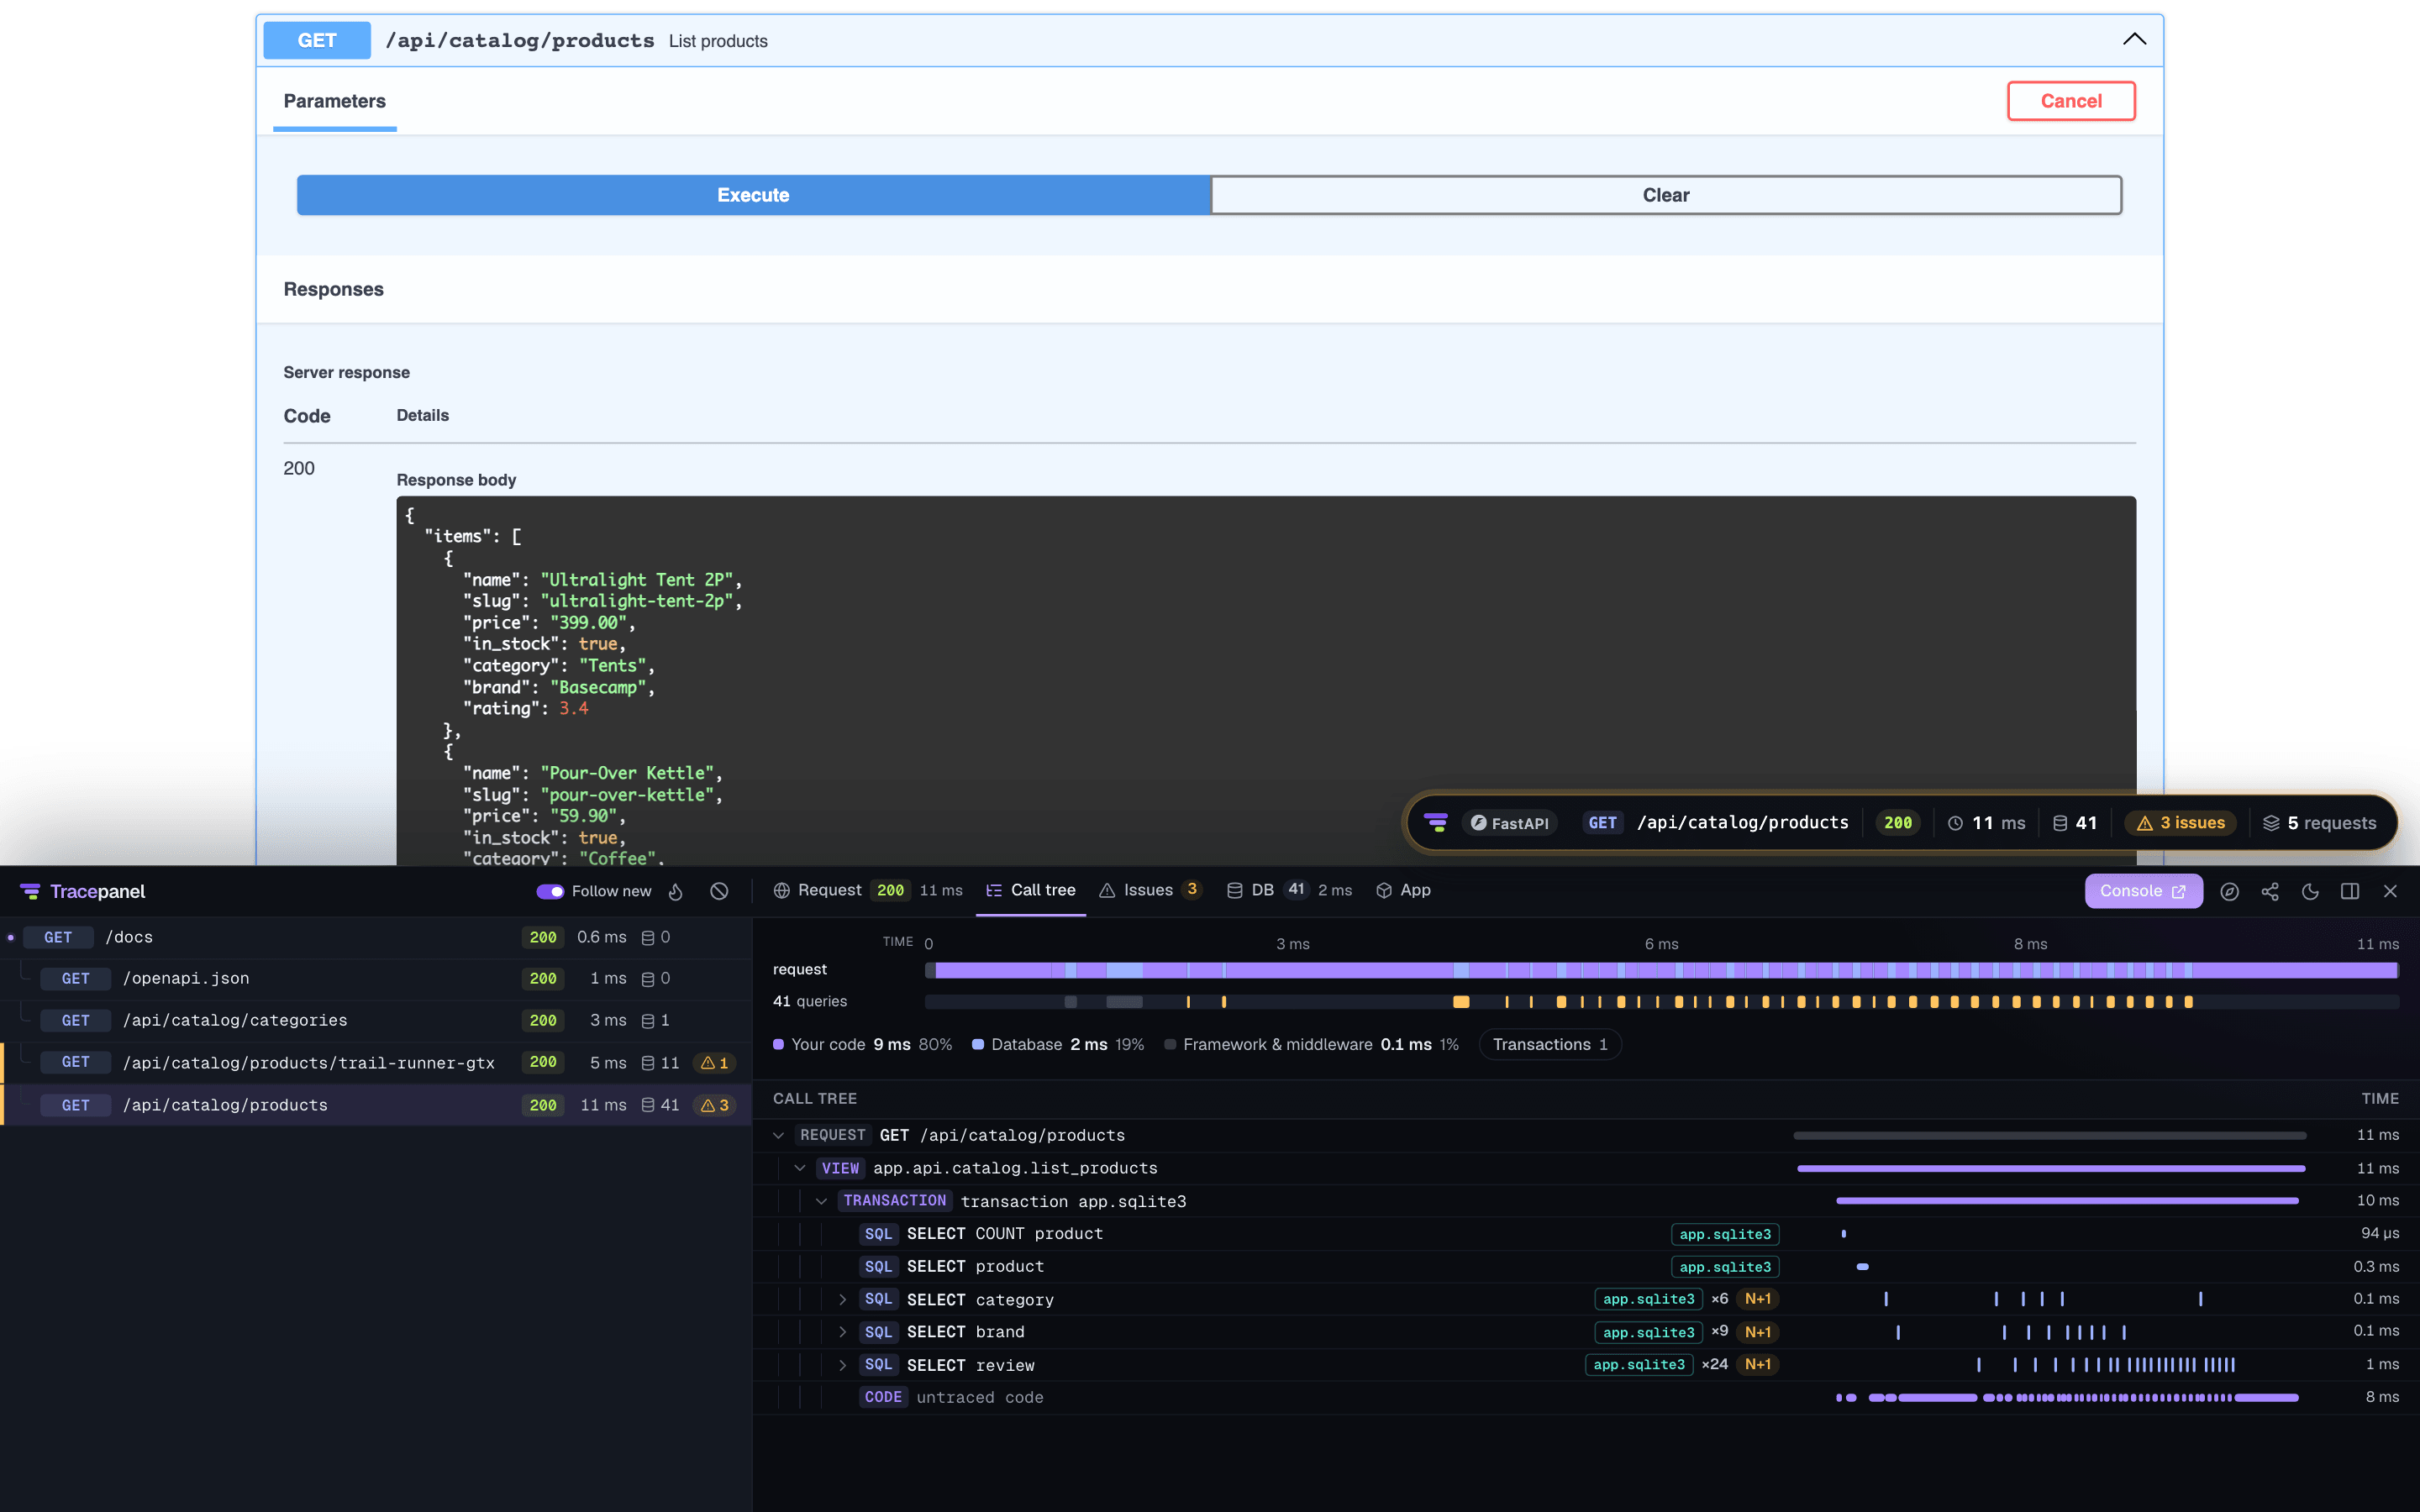Switch to dark mode moon icon
The image size is (2420, 1512).
[x=2310, y=891]
